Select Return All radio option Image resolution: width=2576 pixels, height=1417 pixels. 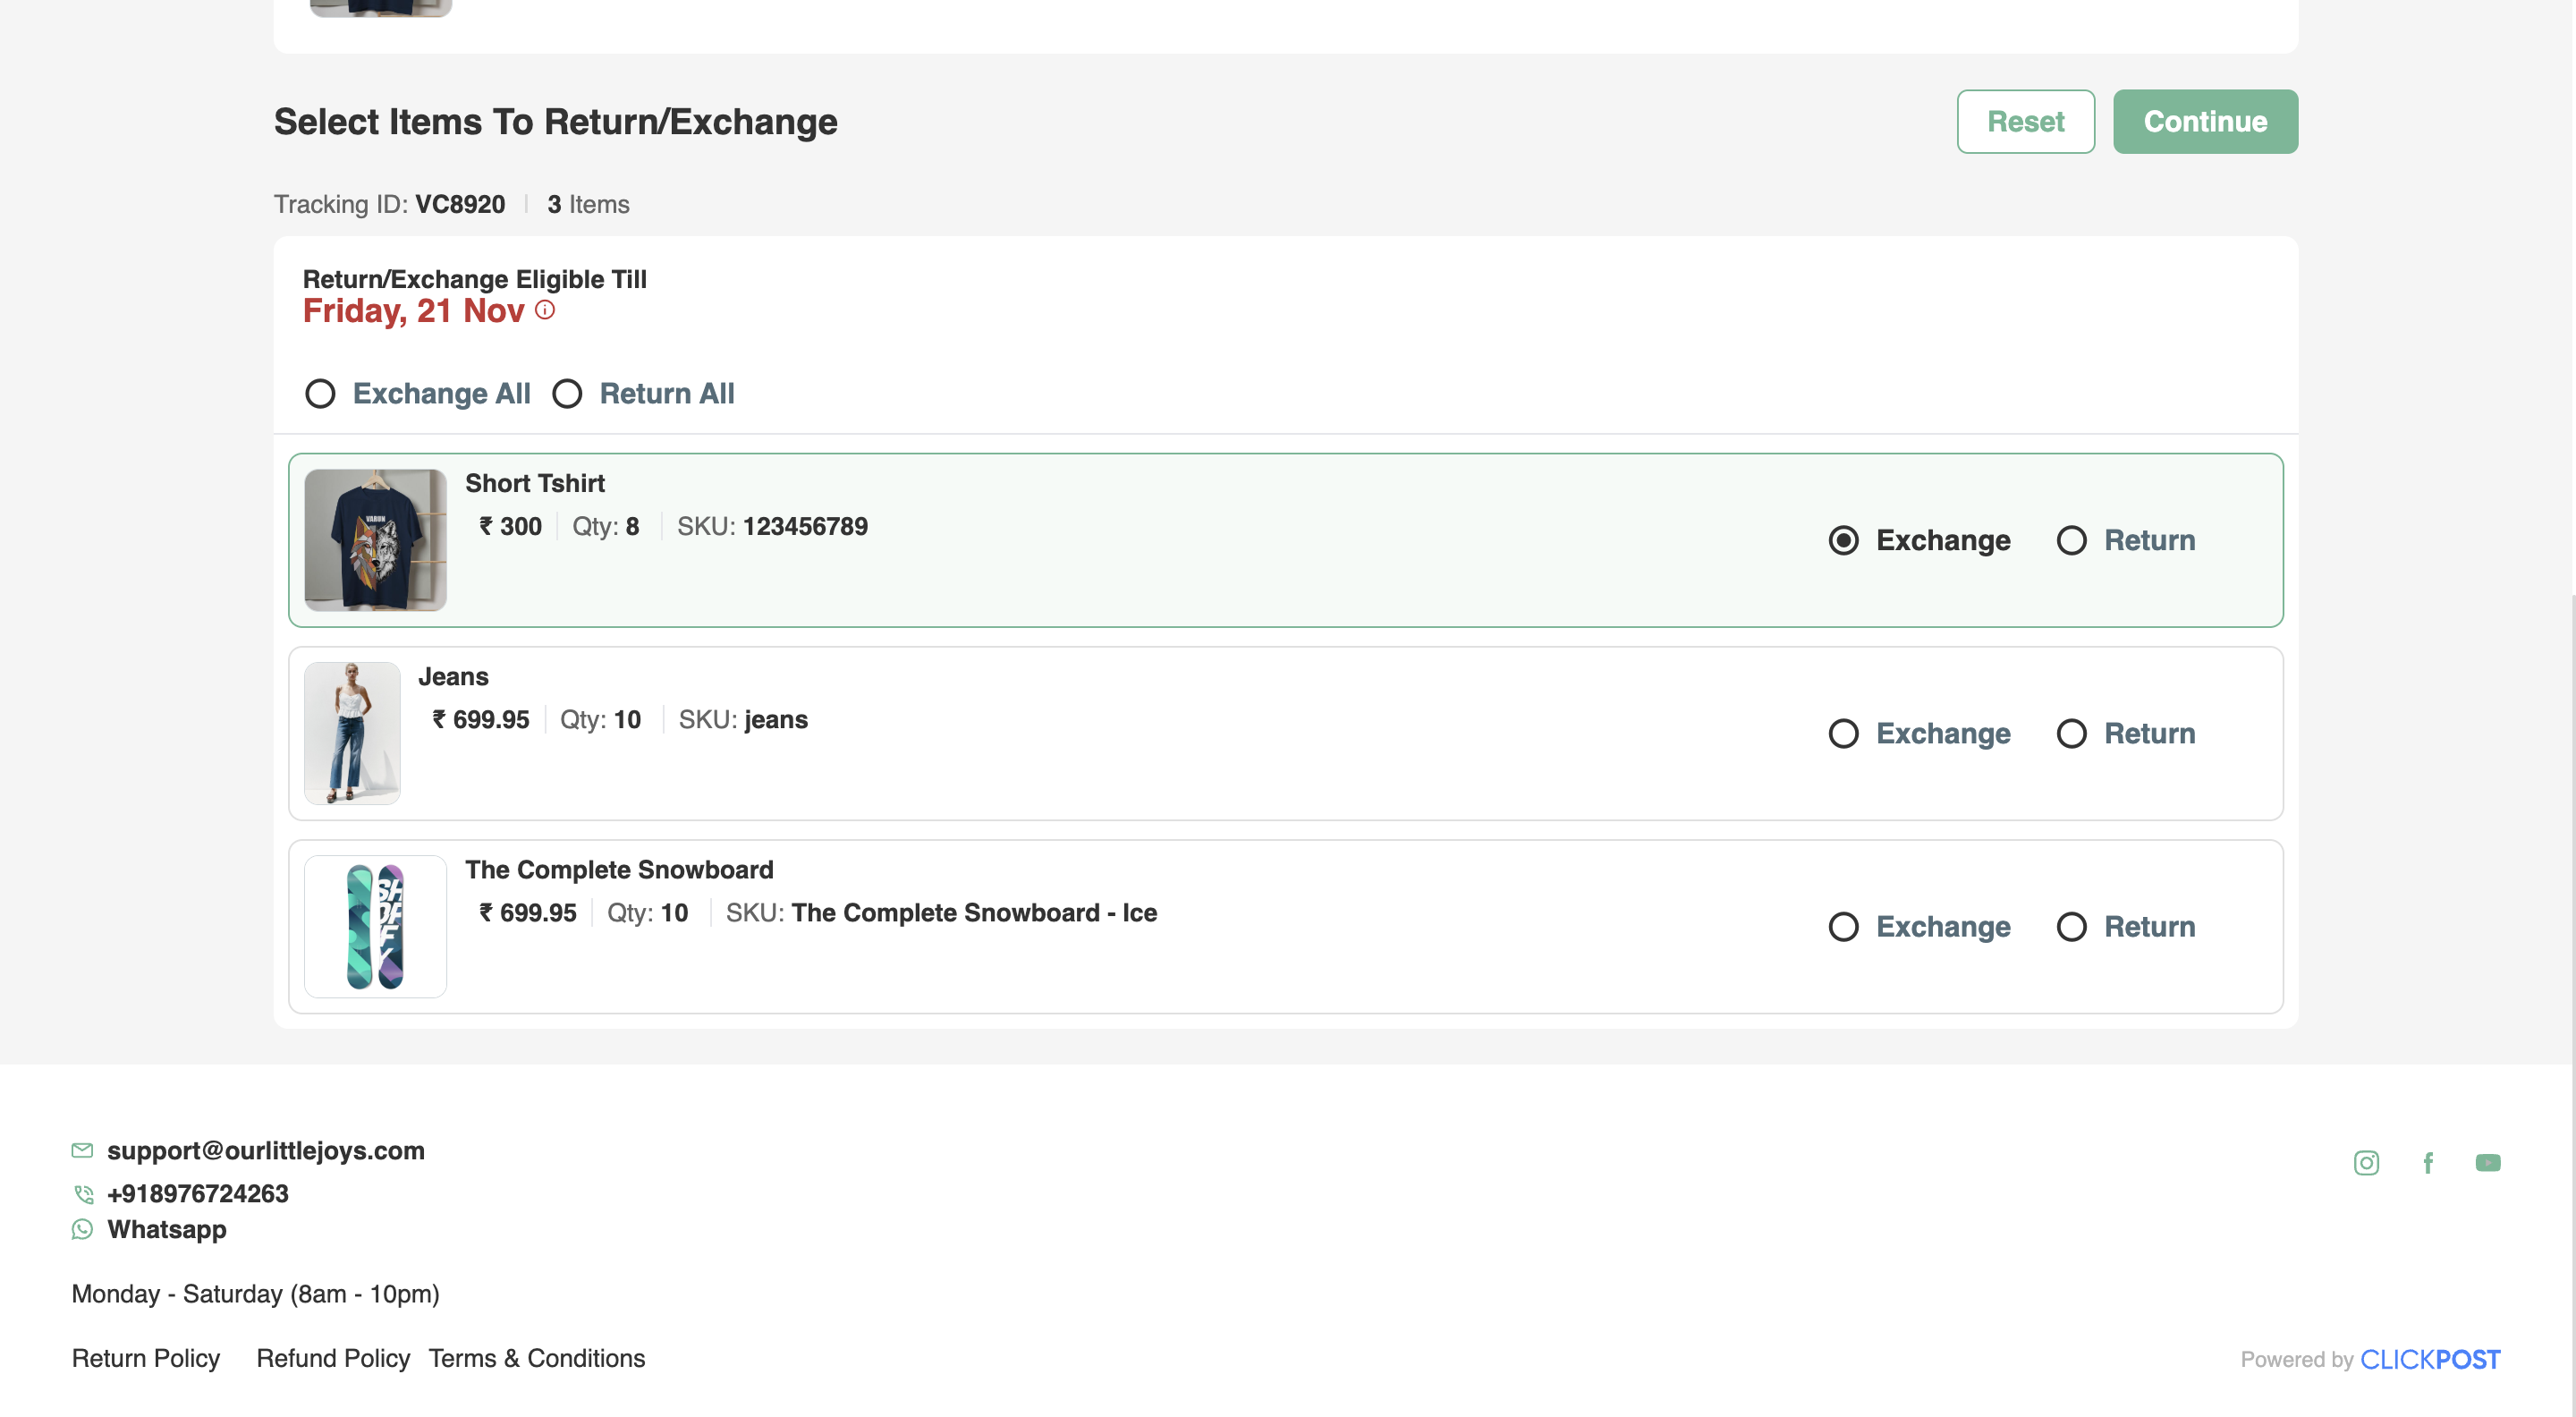(567, 394)
